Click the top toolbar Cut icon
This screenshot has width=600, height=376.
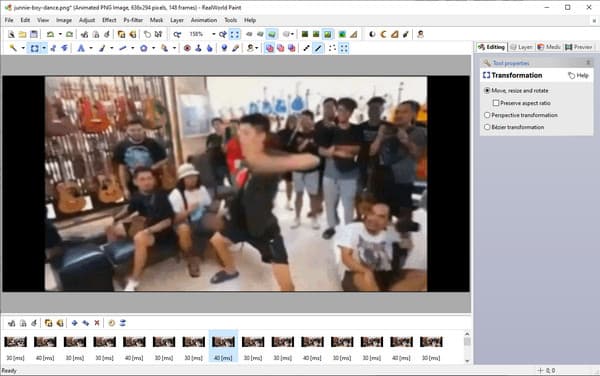point(85,34)
